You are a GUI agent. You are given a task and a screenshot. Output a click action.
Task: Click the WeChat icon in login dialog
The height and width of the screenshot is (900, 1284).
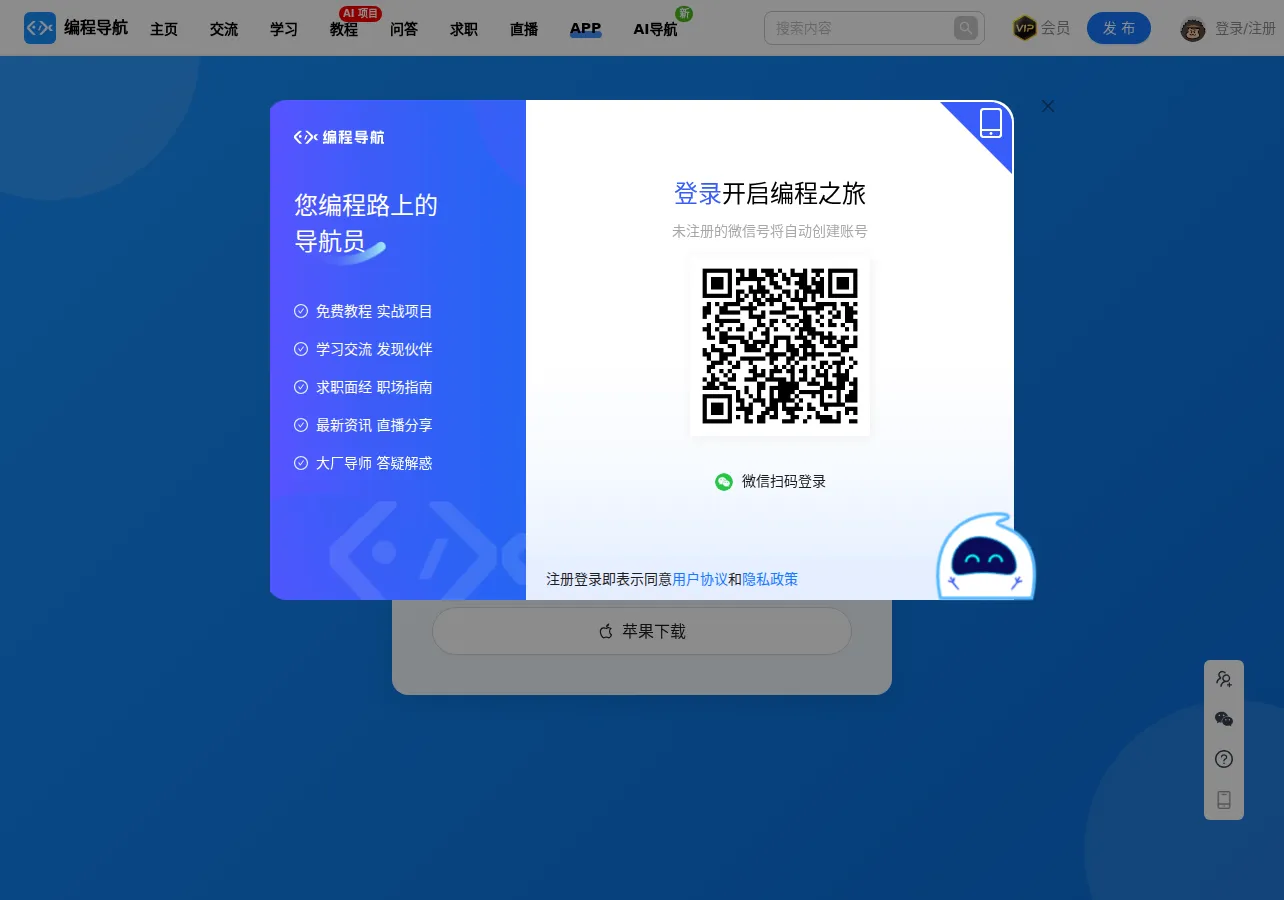click(x=724, y=482)
